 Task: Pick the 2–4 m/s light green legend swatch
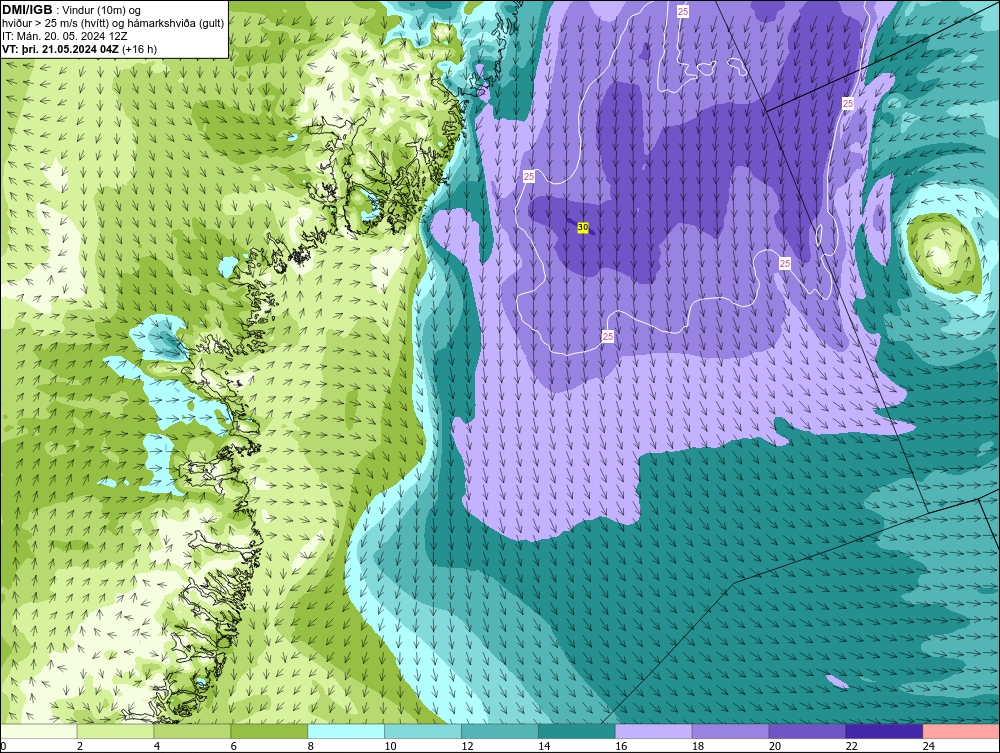click(115, 731)
